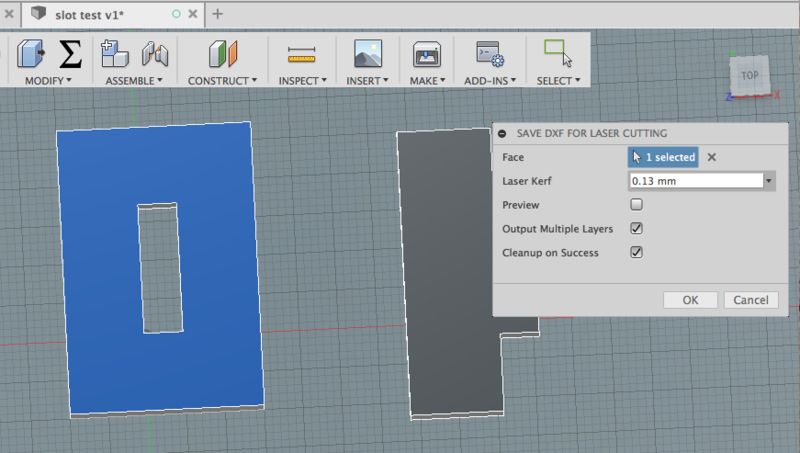Collapse the Save DXF dialog with minus icon

pyautogui.click(x=502, y=134)
